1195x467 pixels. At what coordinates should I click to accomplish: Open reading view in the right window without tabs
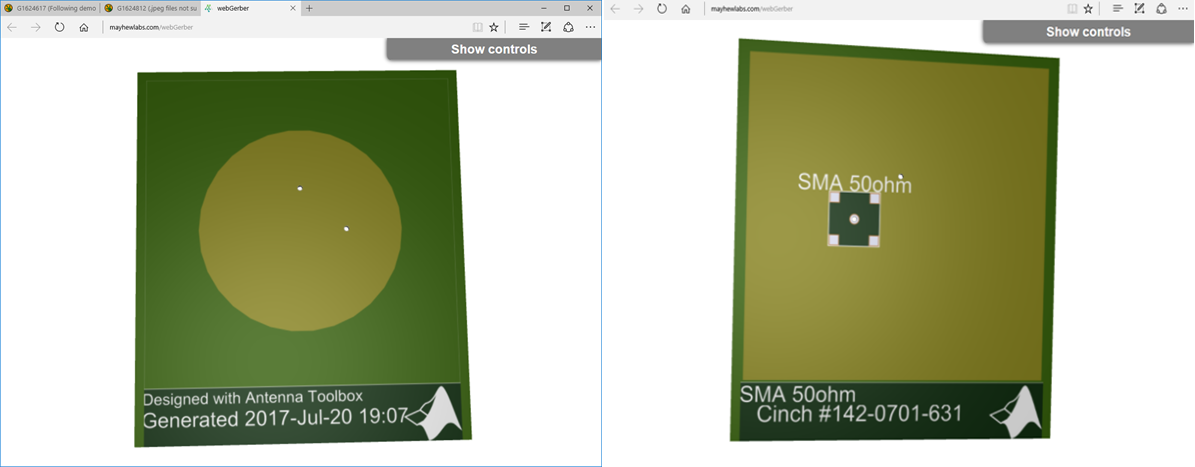click(1072, 9)
